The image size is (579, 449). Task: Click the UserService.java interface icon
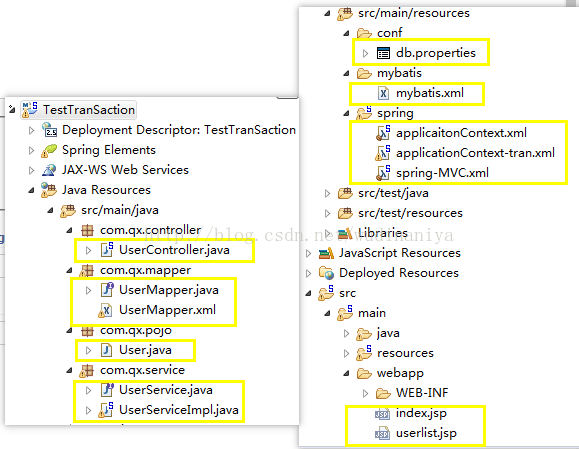tap(106, 390)
